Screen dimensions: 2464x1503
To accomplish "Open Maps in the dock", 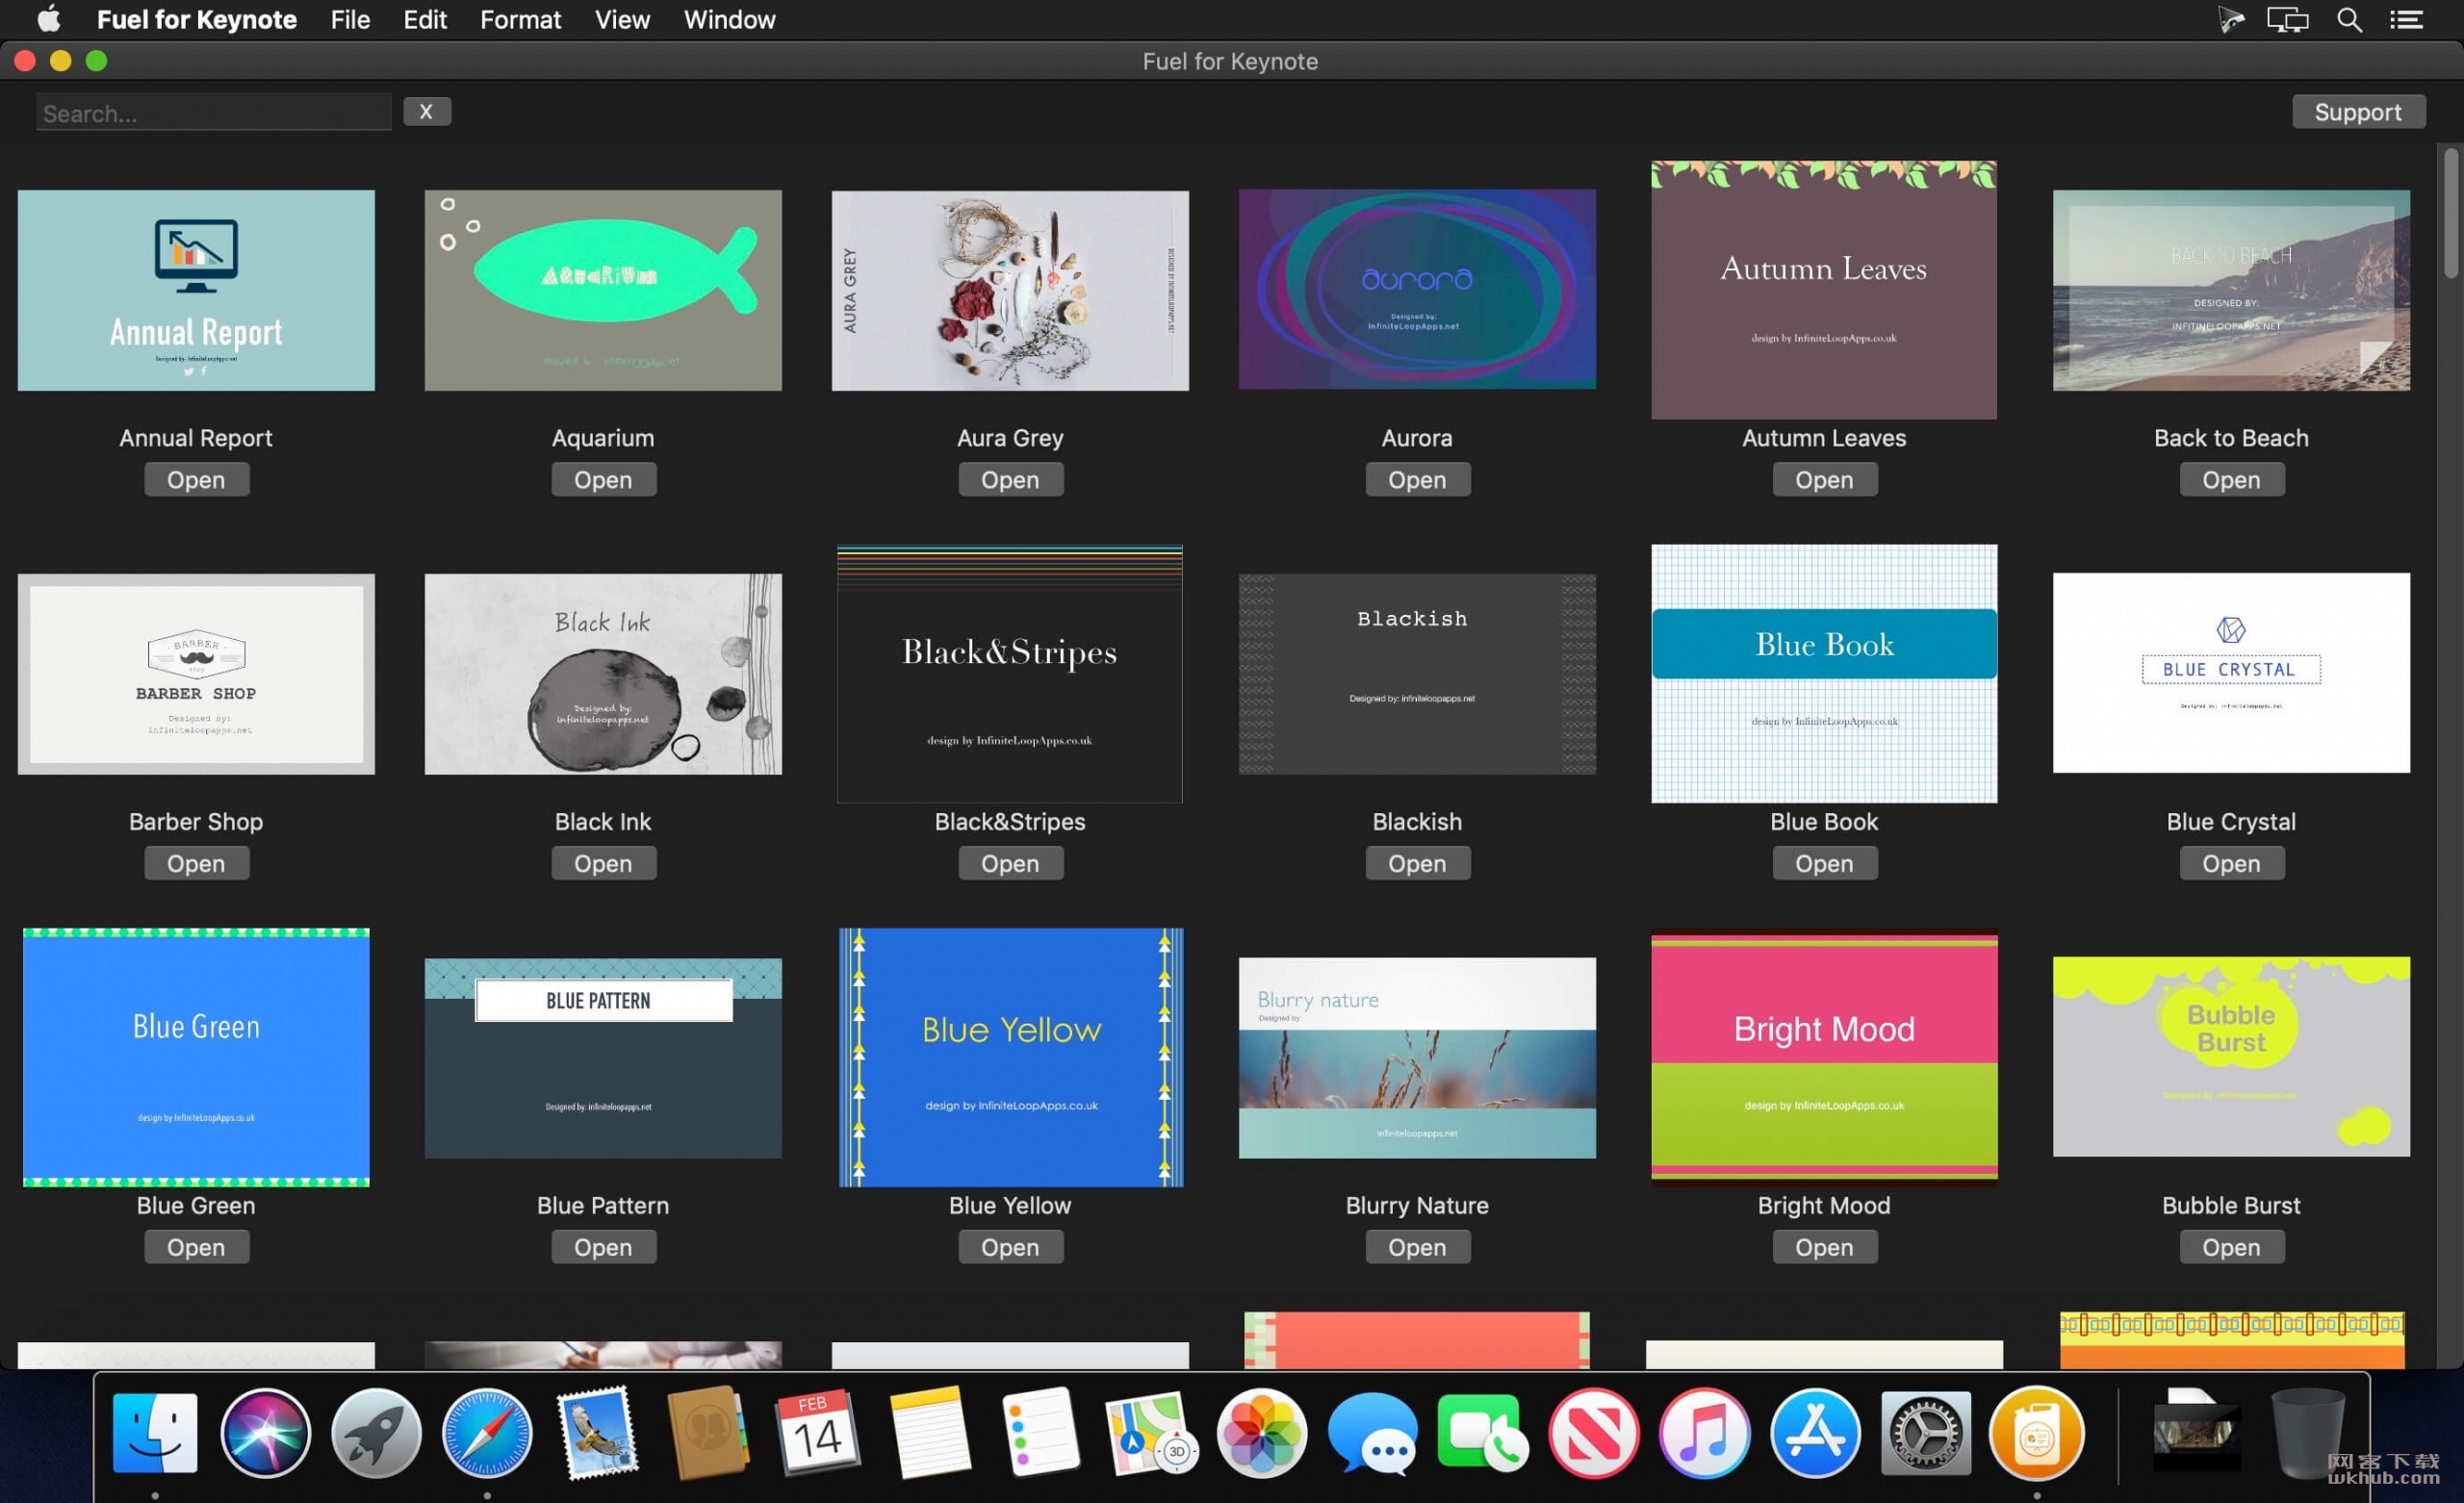I will (1151, 1433).
